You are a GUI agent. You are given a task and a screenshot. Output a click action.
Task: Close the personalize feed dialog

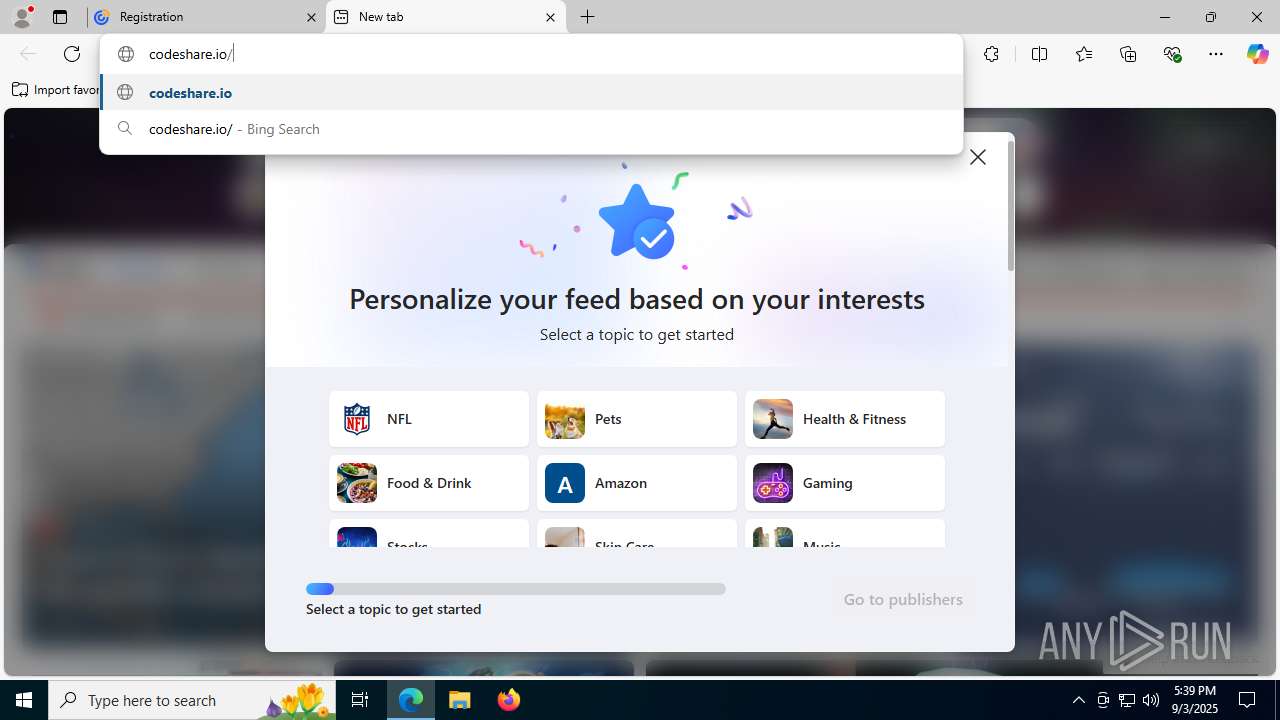pyautogui.click(x=978, y=157)
